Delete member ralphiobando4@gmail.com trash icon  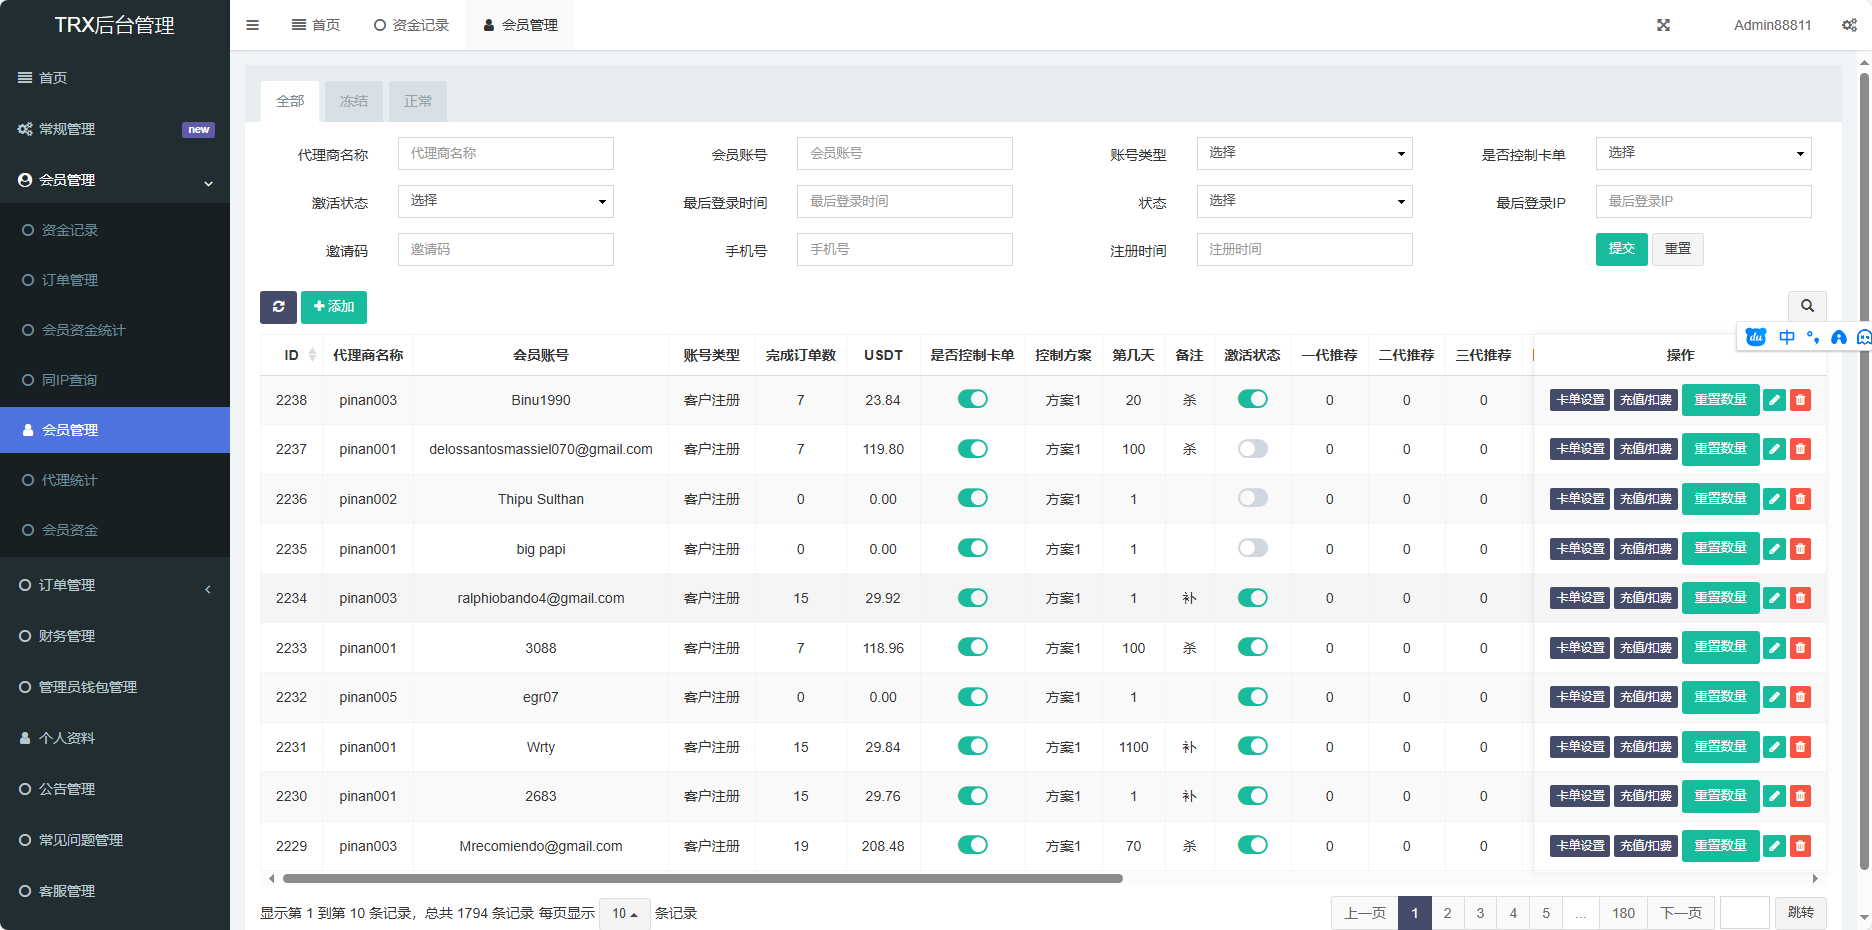(1800, 598)
